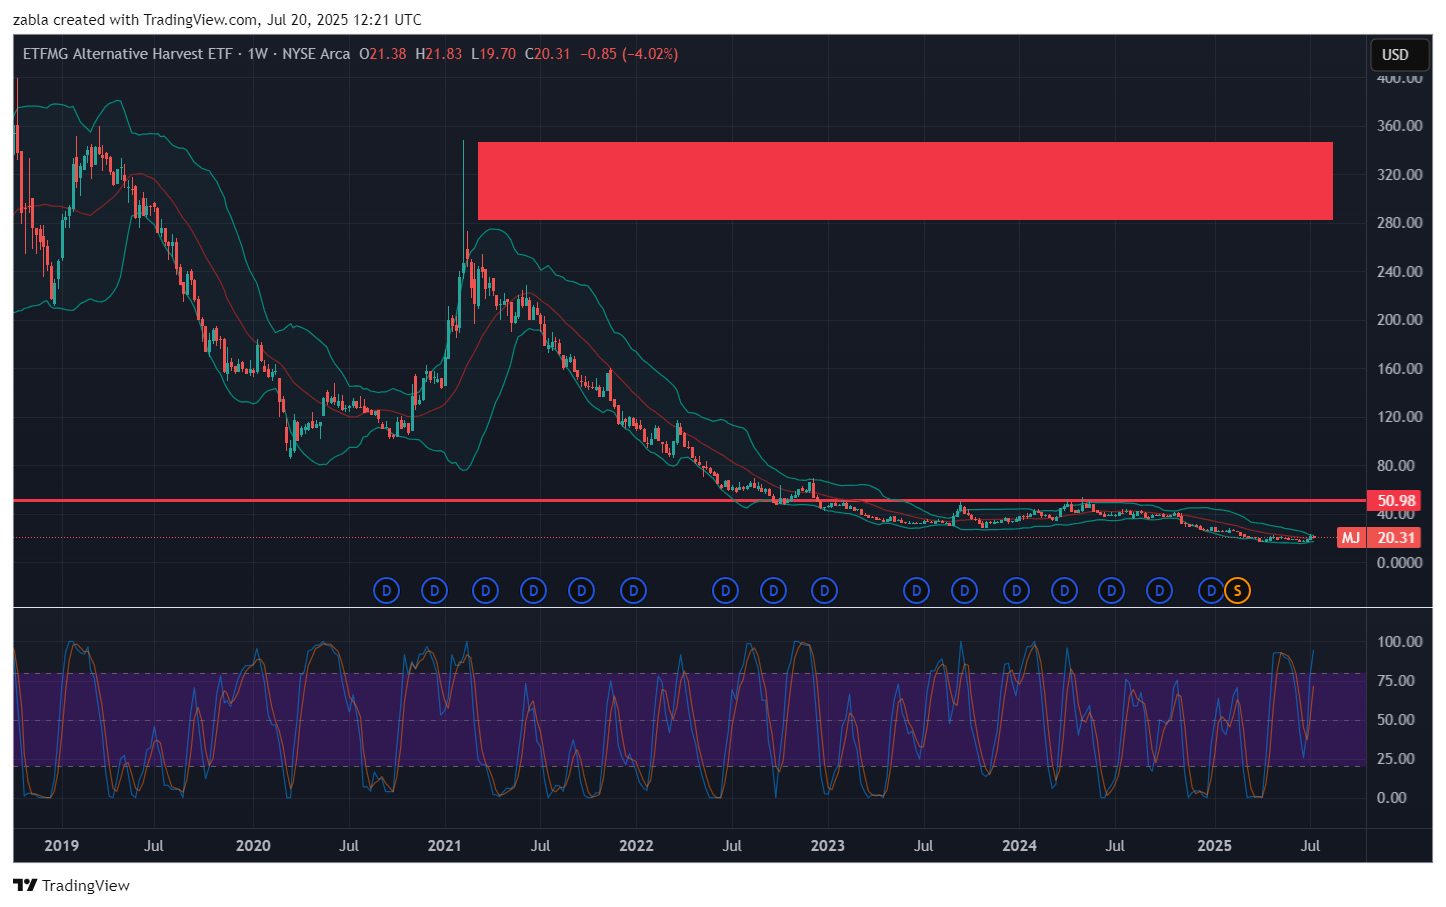Click the 1W interval in chart header
The width and height of the screenshot is (1446, 907).
[x=258, y=54]
